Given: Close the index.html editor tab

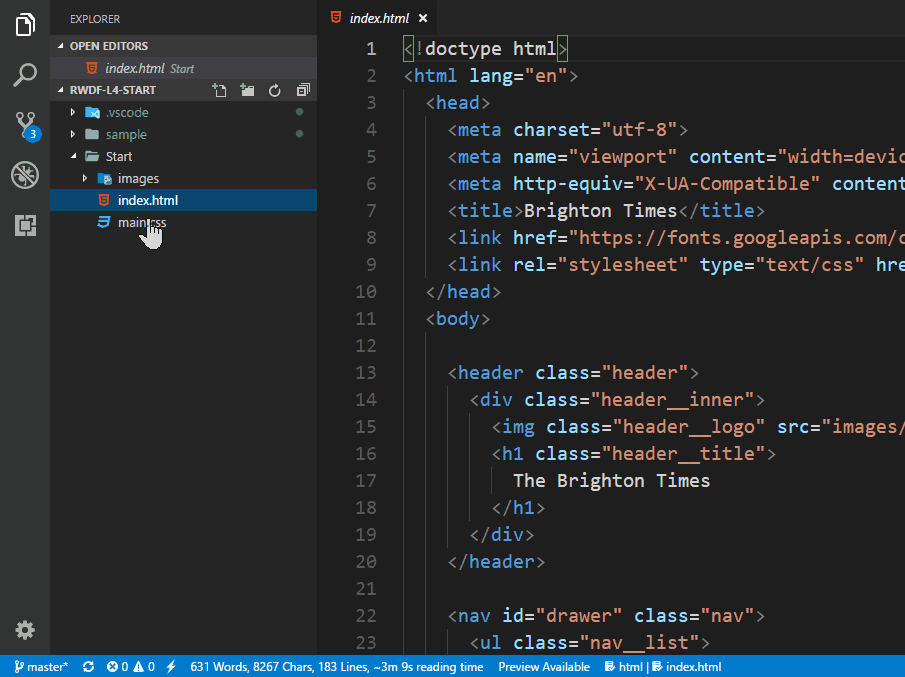Looking at the screenshot, I should click(423, 18).
